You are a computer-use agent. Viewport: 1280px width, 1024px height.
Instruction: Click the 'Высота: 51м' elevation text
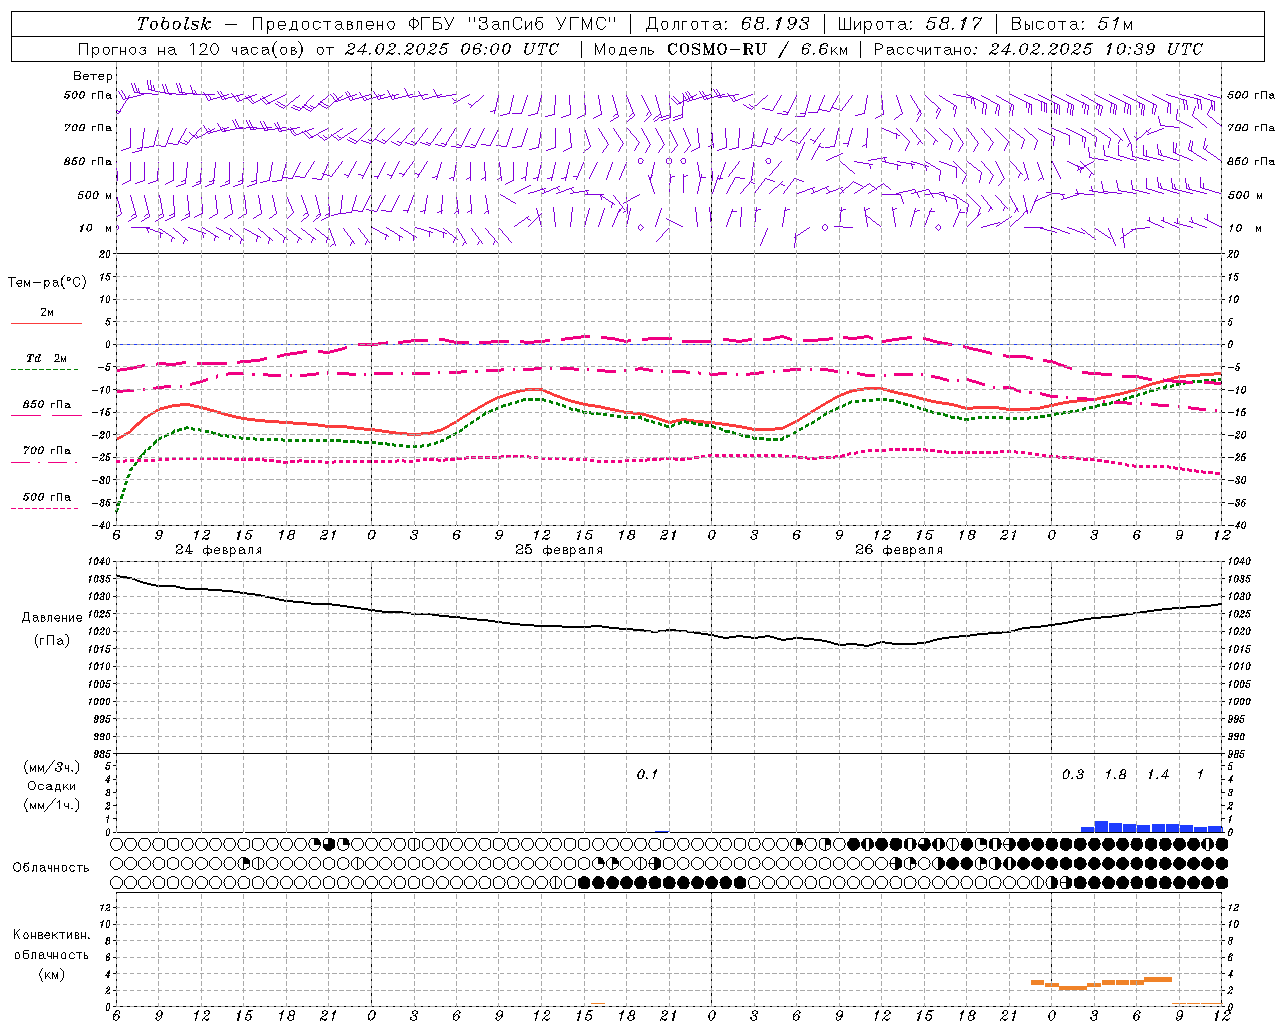click(x=1071, y=24)
